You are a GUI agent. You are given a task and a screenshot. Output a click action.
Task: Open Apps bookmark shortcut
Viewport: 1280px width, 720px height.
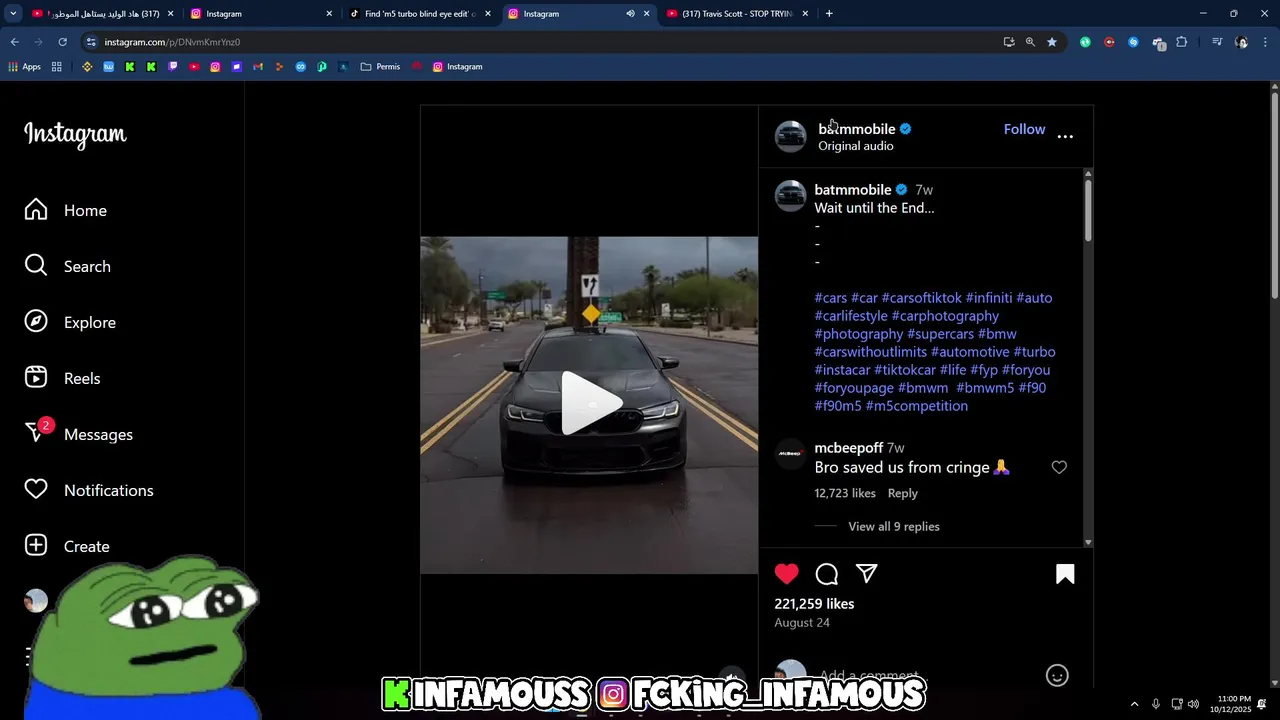coord(24,67)
